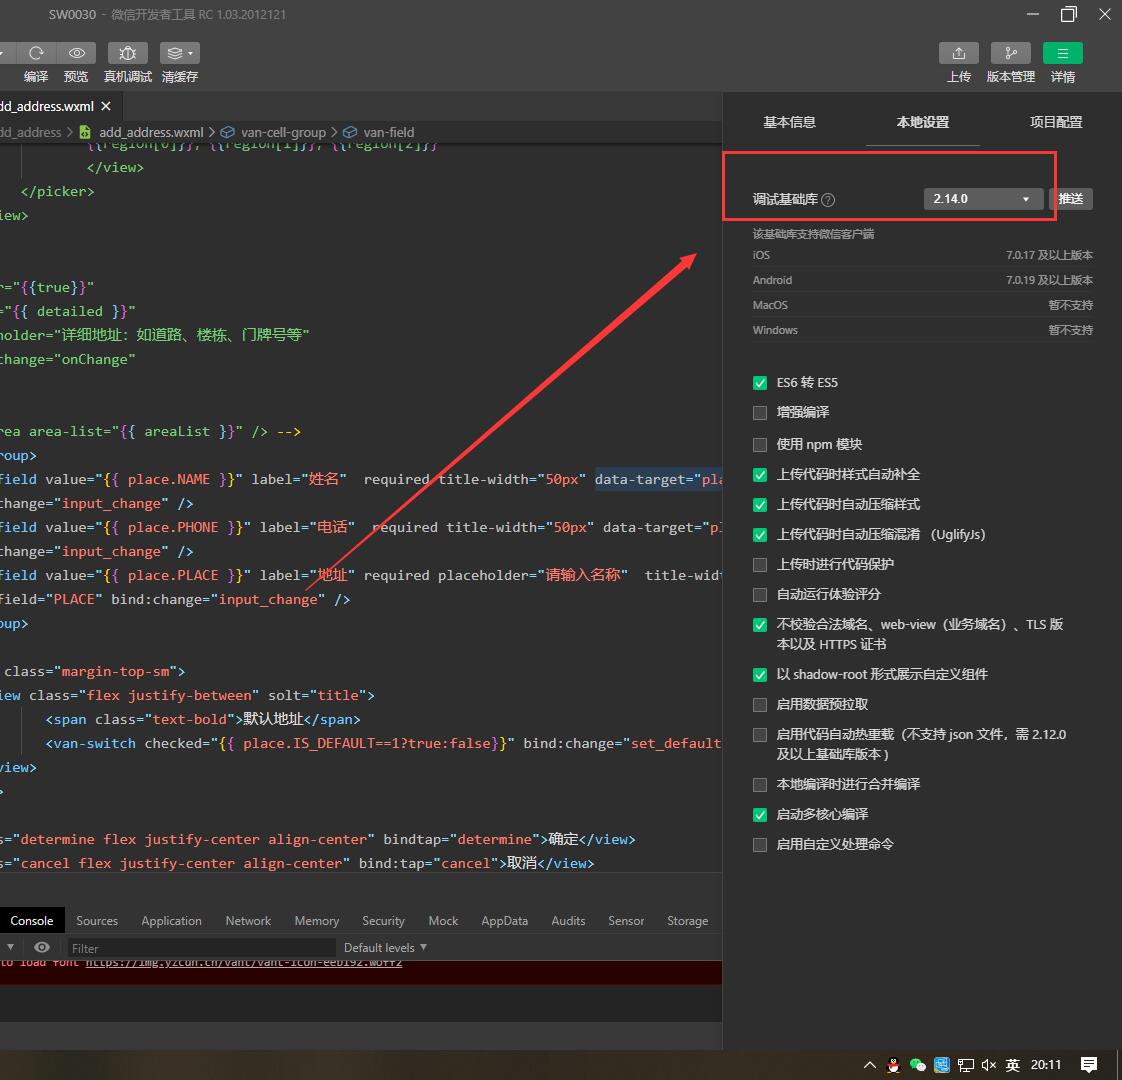This screenshot has width=1122, height=1080.
Task: Click the QQ penguin tray icon
Action: click(893, 1065)
